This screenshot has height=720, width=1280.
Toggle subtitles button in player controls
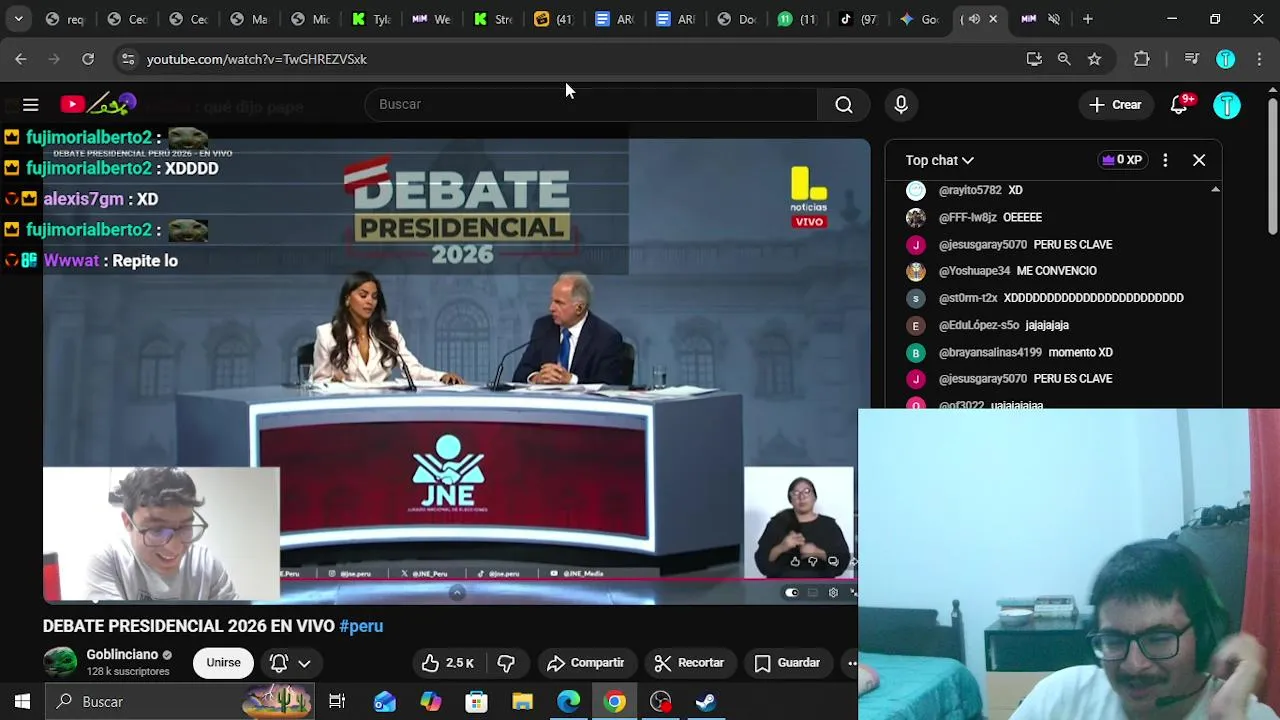(812, 593)
